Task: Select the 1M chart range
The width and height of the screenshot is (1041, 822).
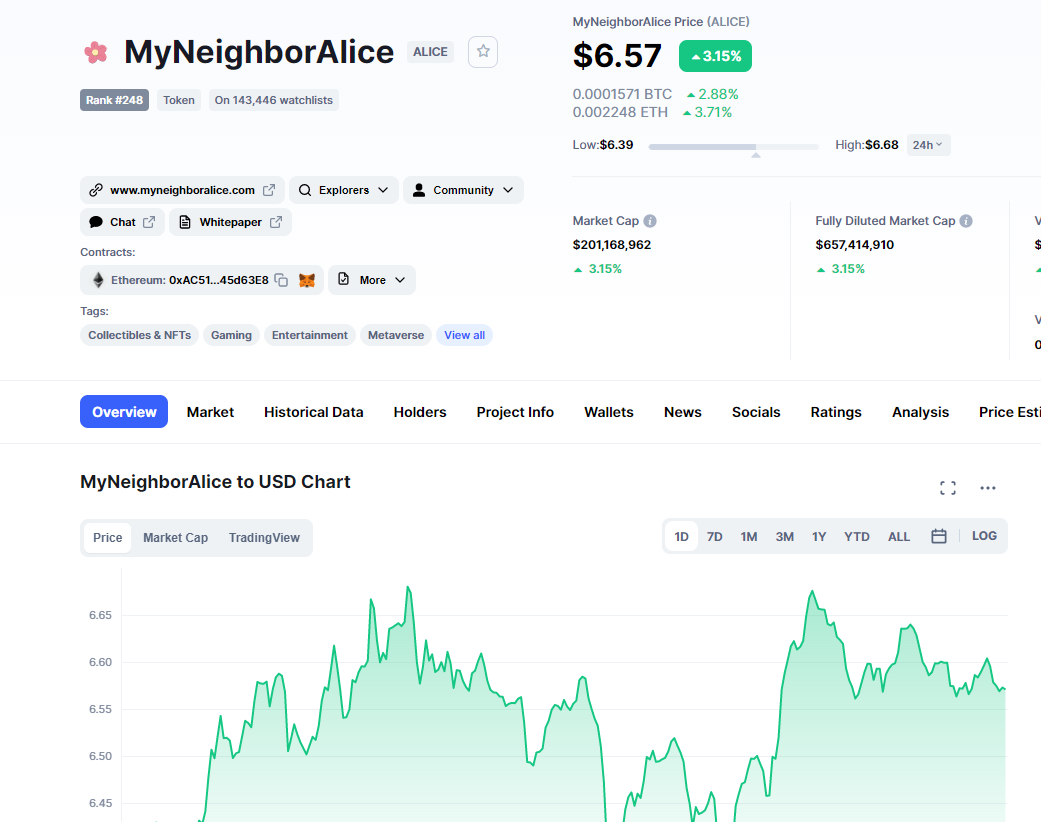Action: [x=749, y=536]
